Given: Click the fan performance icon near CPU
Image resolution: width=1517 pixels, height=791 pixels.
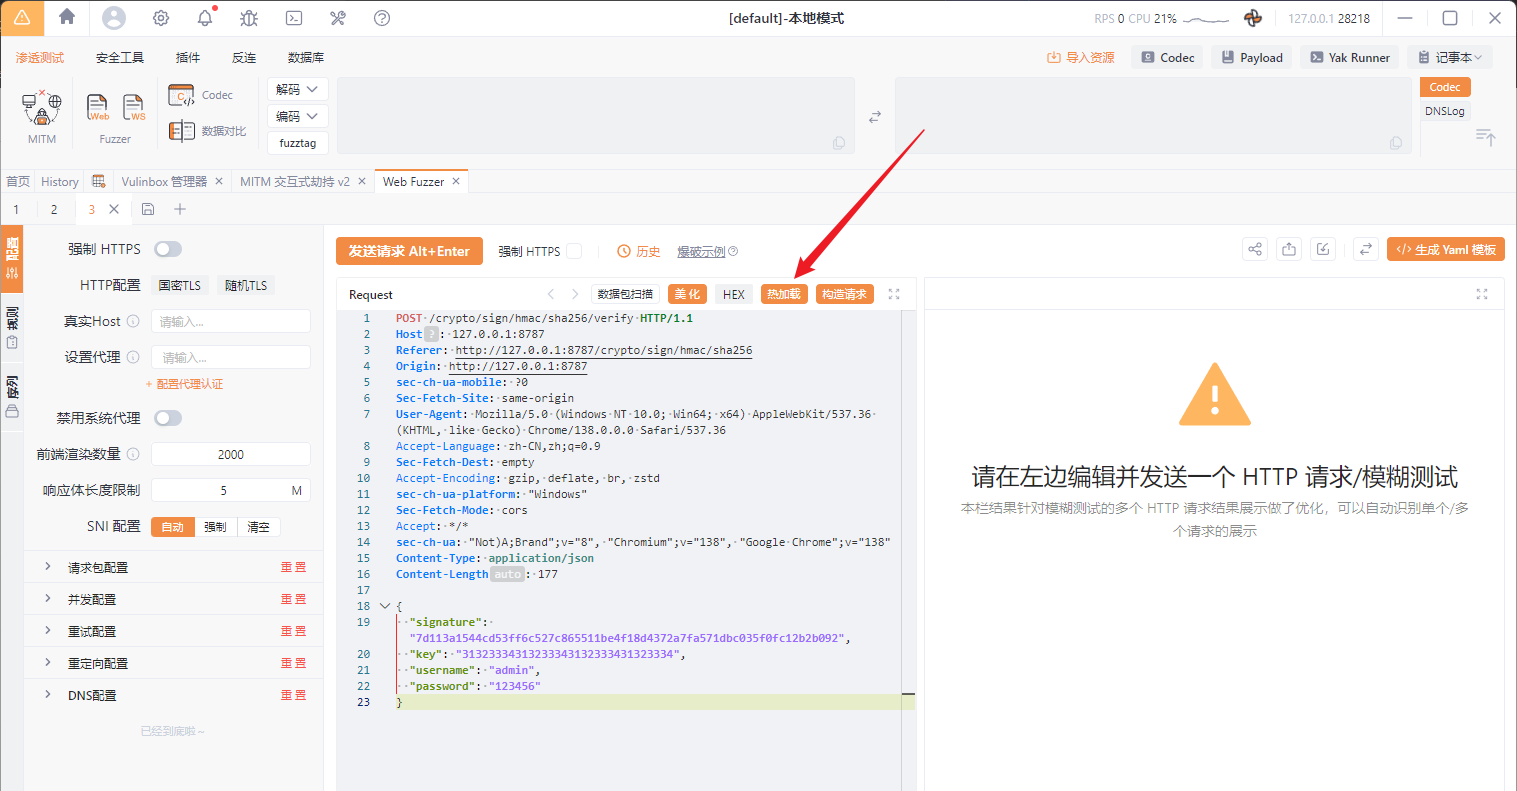Looking at the screenshot, I should coord(1253,18).
